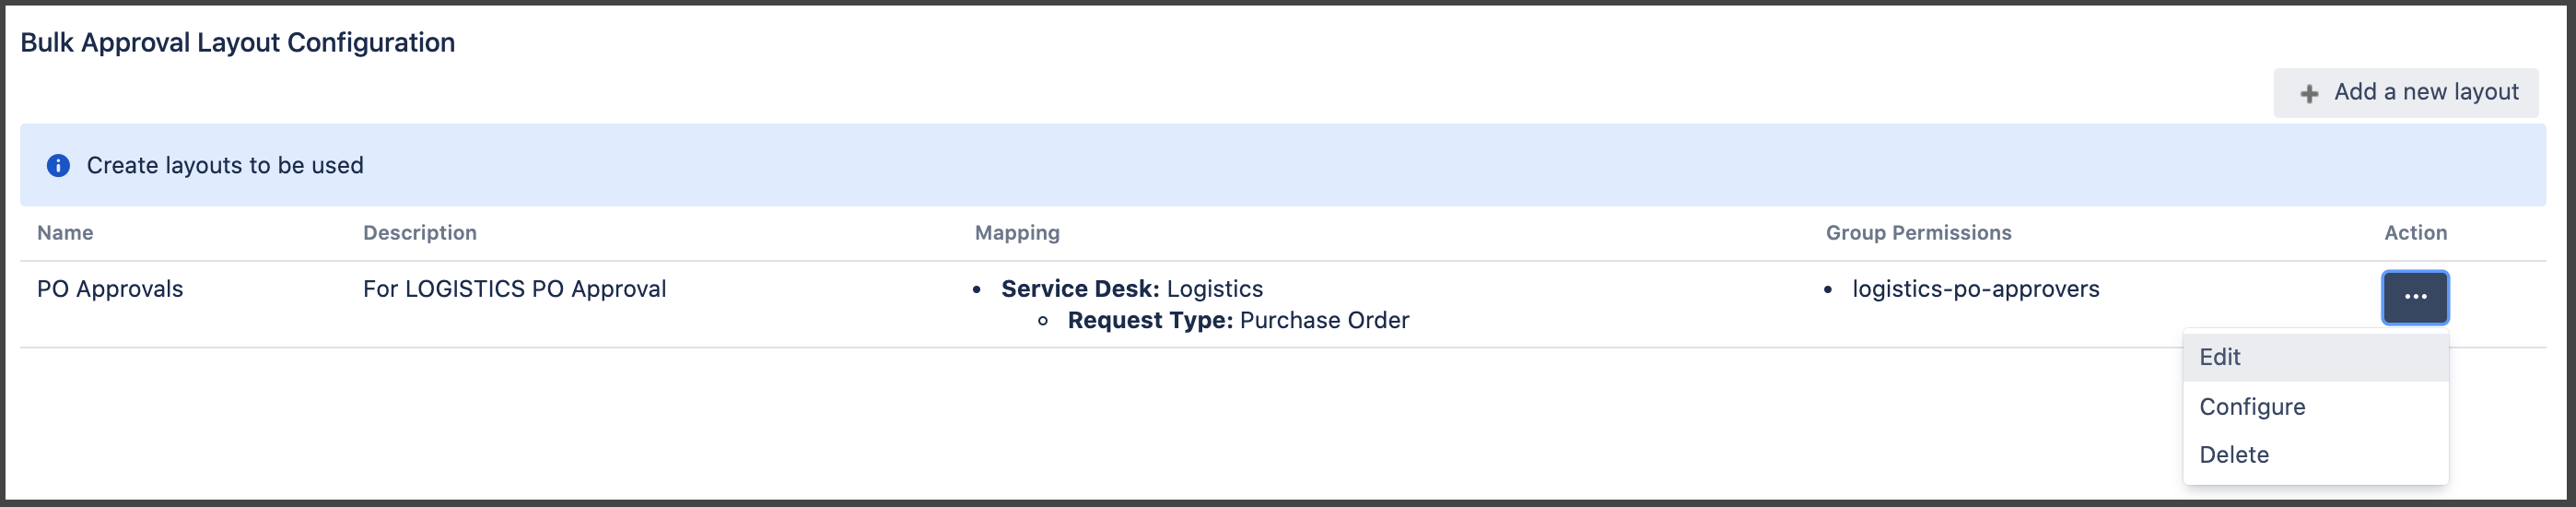Toggle the three-dot action menu button
2576x507 pixels.
[2415, 297]
